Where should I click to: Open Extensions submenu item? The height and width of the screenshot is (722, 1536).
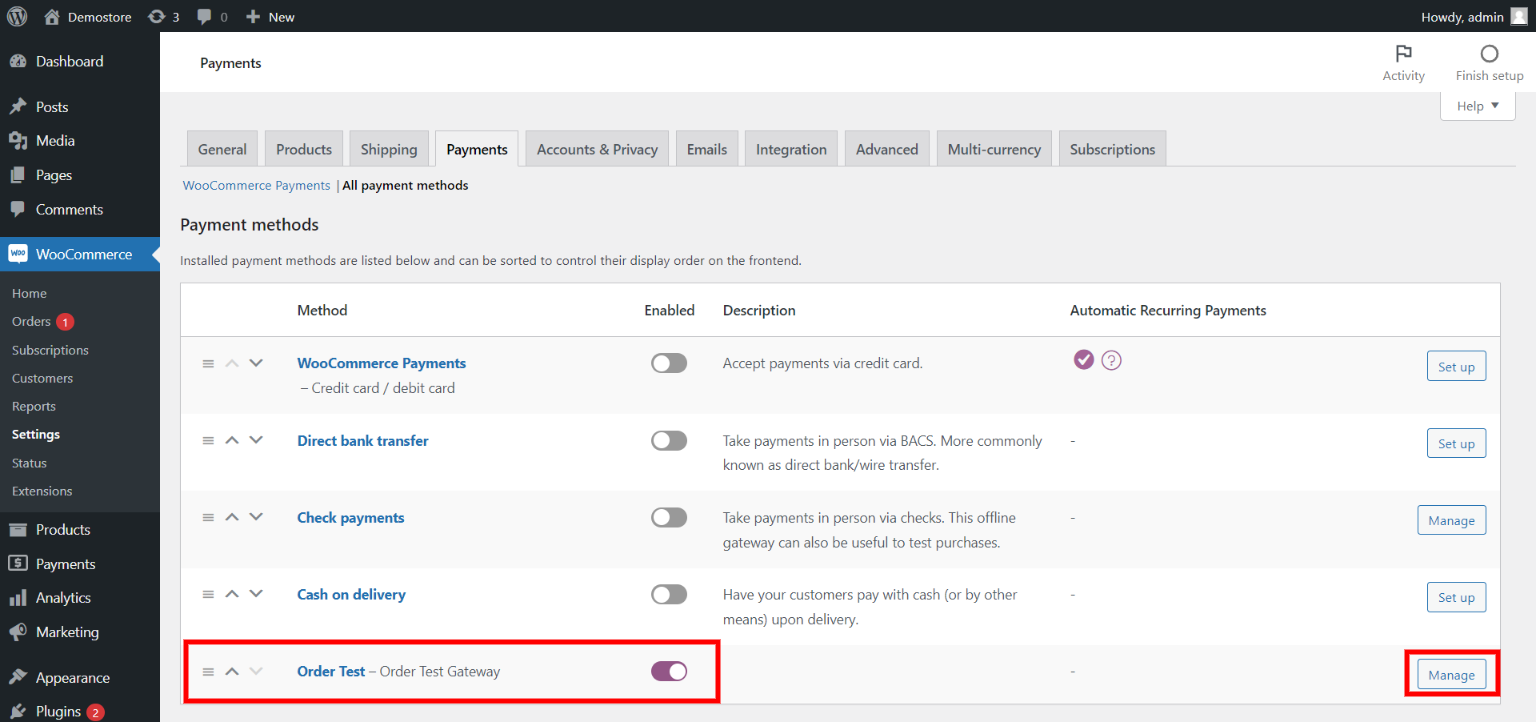[x=42, y=491]
